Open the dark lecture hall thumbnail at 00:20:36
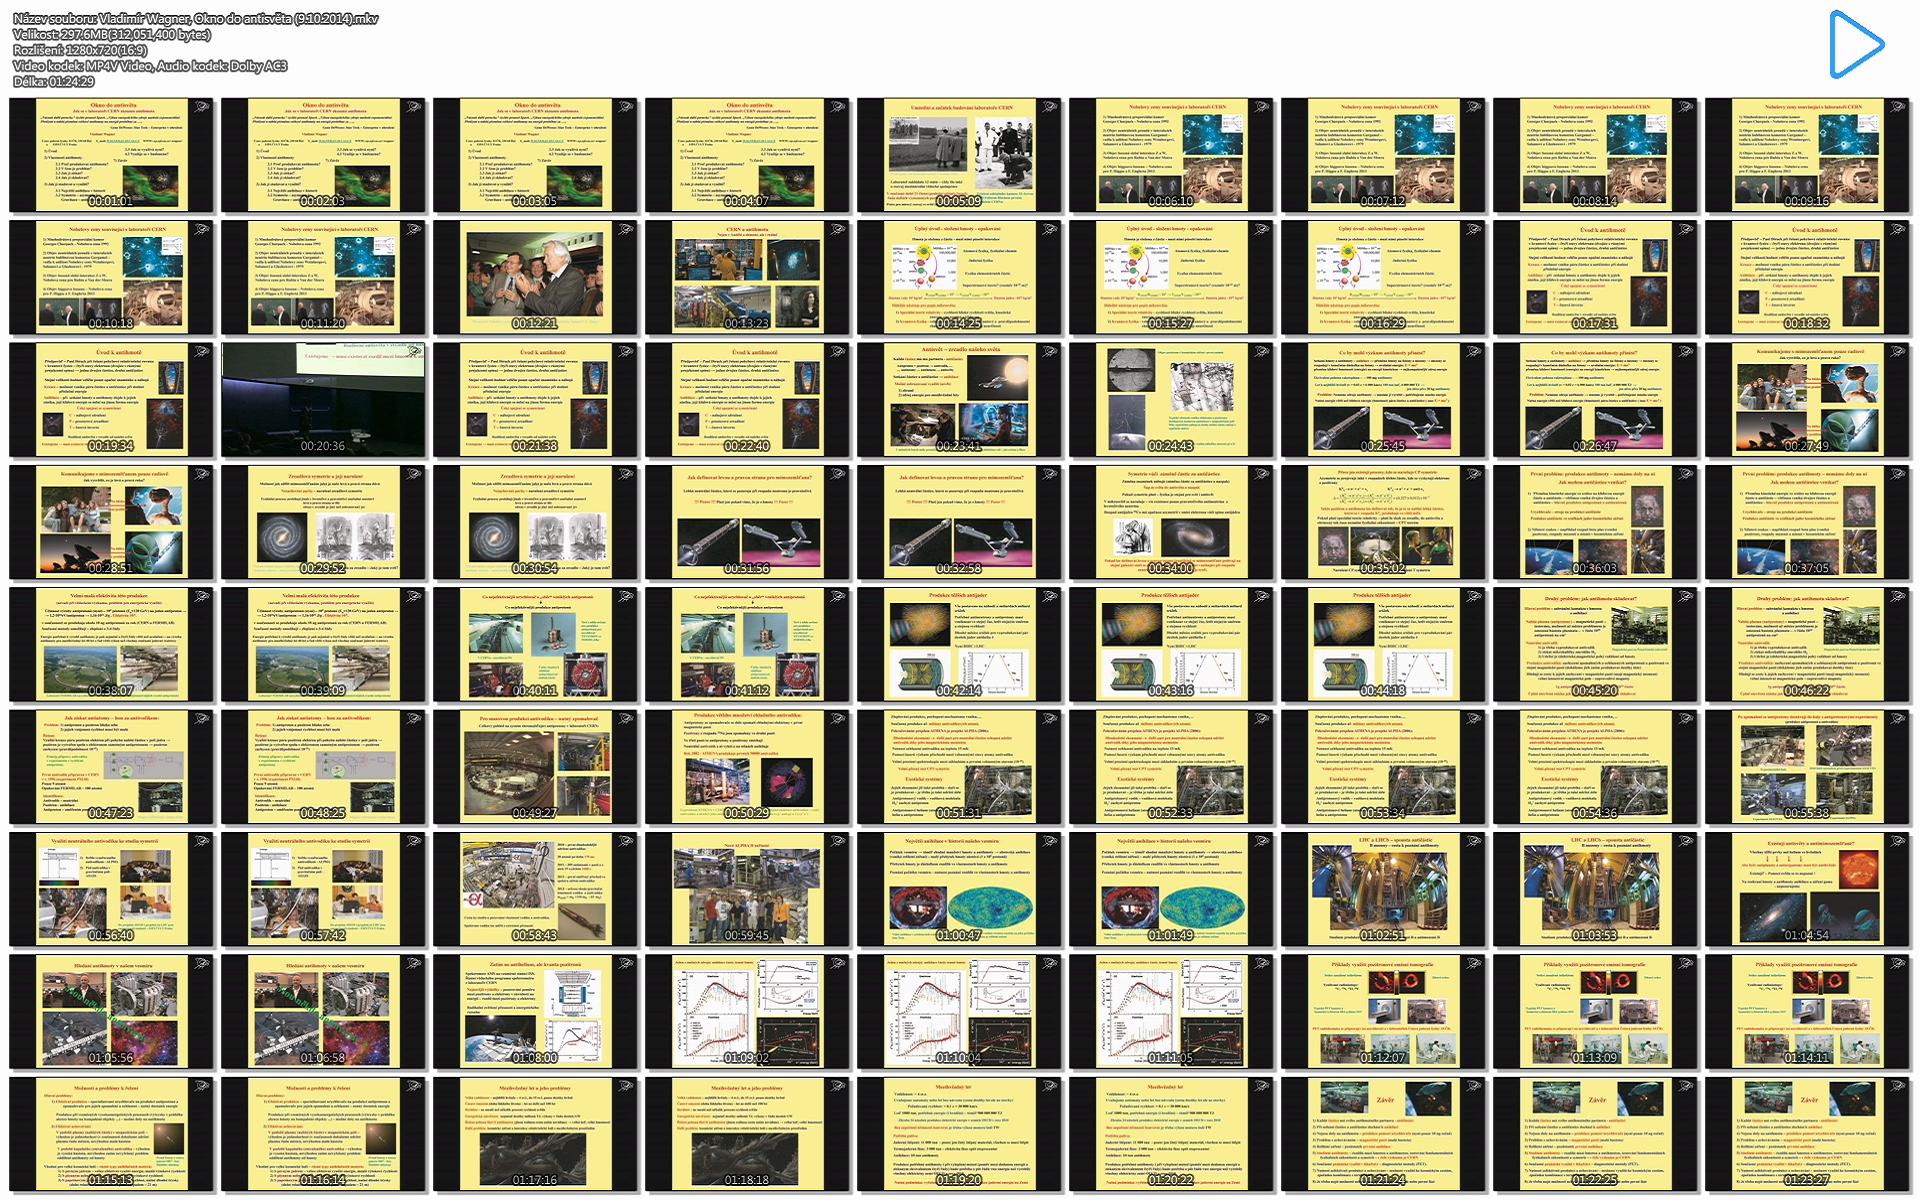This screenshot has height=1200, width=1920. 323,400
